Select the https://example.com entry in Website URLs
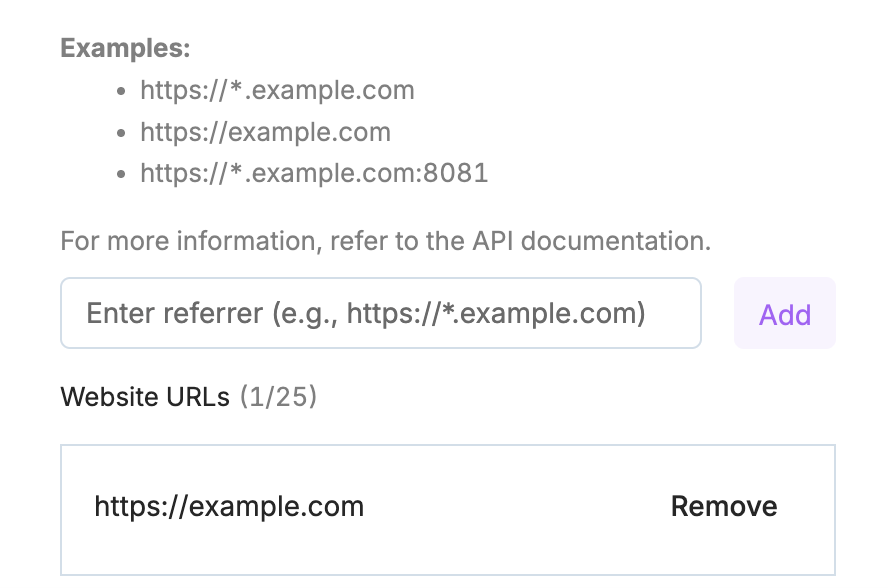888x588 pixels. coord(229,506)
